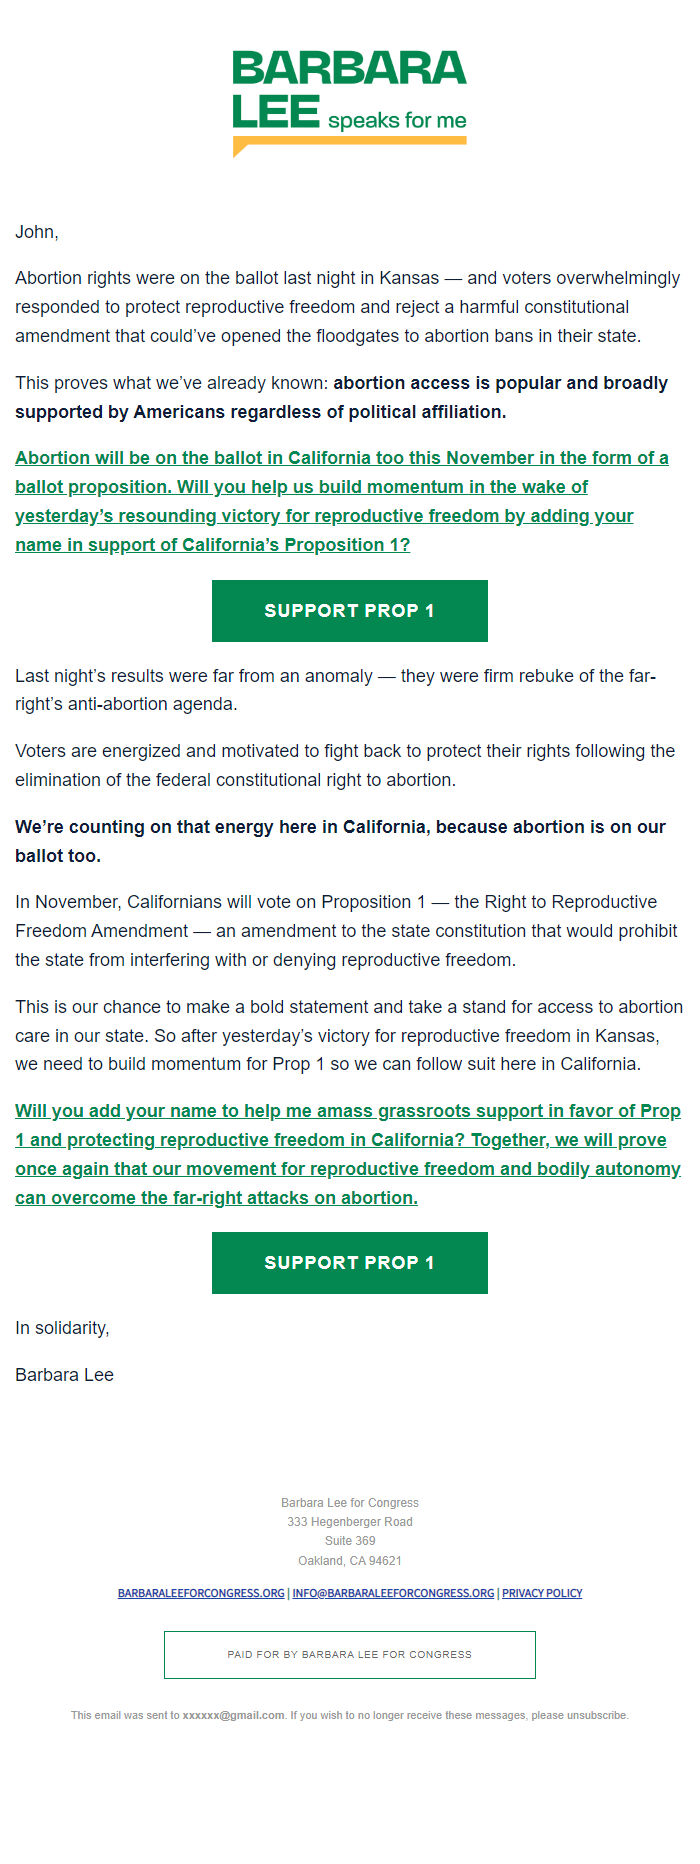Click the 'John,' greeting line
The height and width of the screenshot is (1864, 700).
37,232
